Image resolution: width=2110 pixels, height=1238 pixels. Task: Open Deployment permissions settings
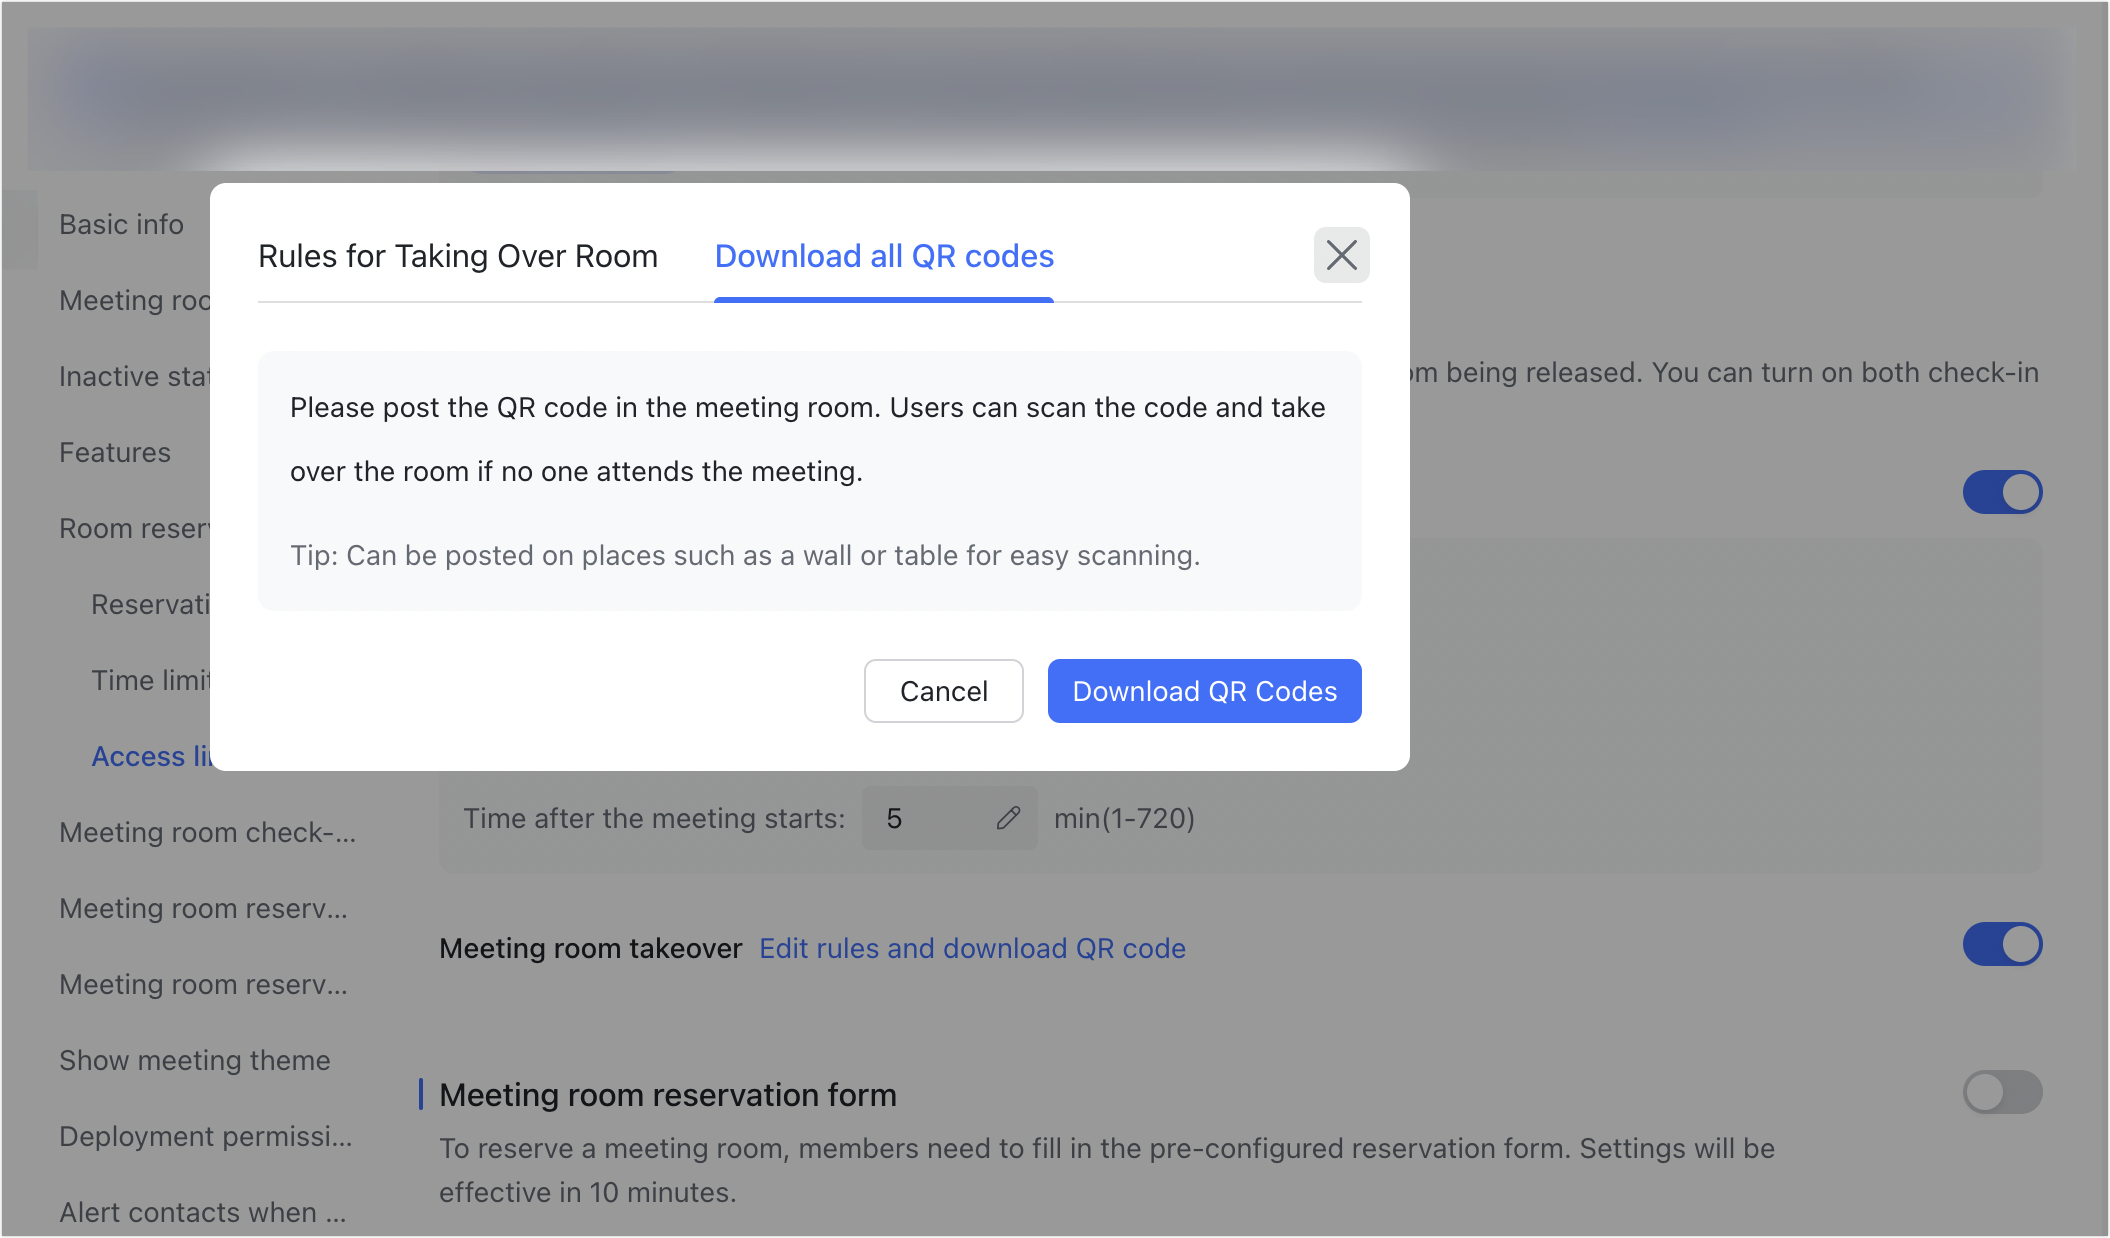click(x=205, y=1136)
